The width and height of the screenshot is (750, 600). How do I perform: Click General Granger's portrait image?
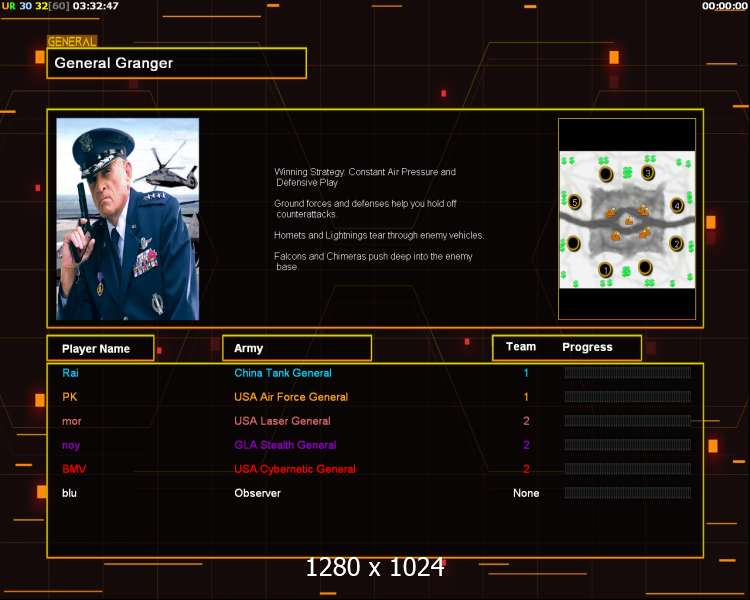(127, 219)
